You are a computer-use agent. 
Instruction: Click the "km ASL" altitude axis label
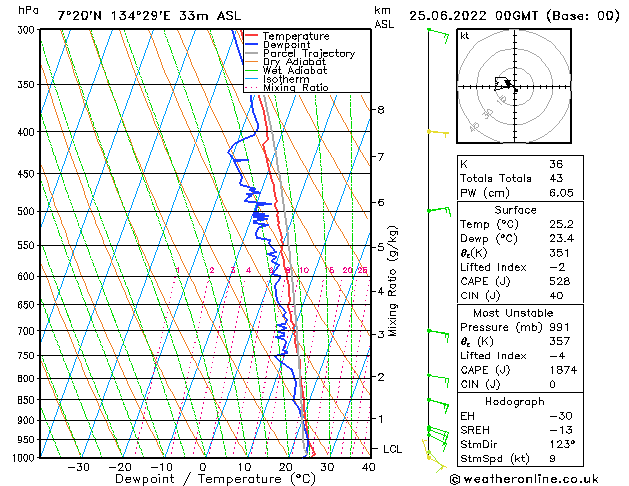(x=384, y=17)
